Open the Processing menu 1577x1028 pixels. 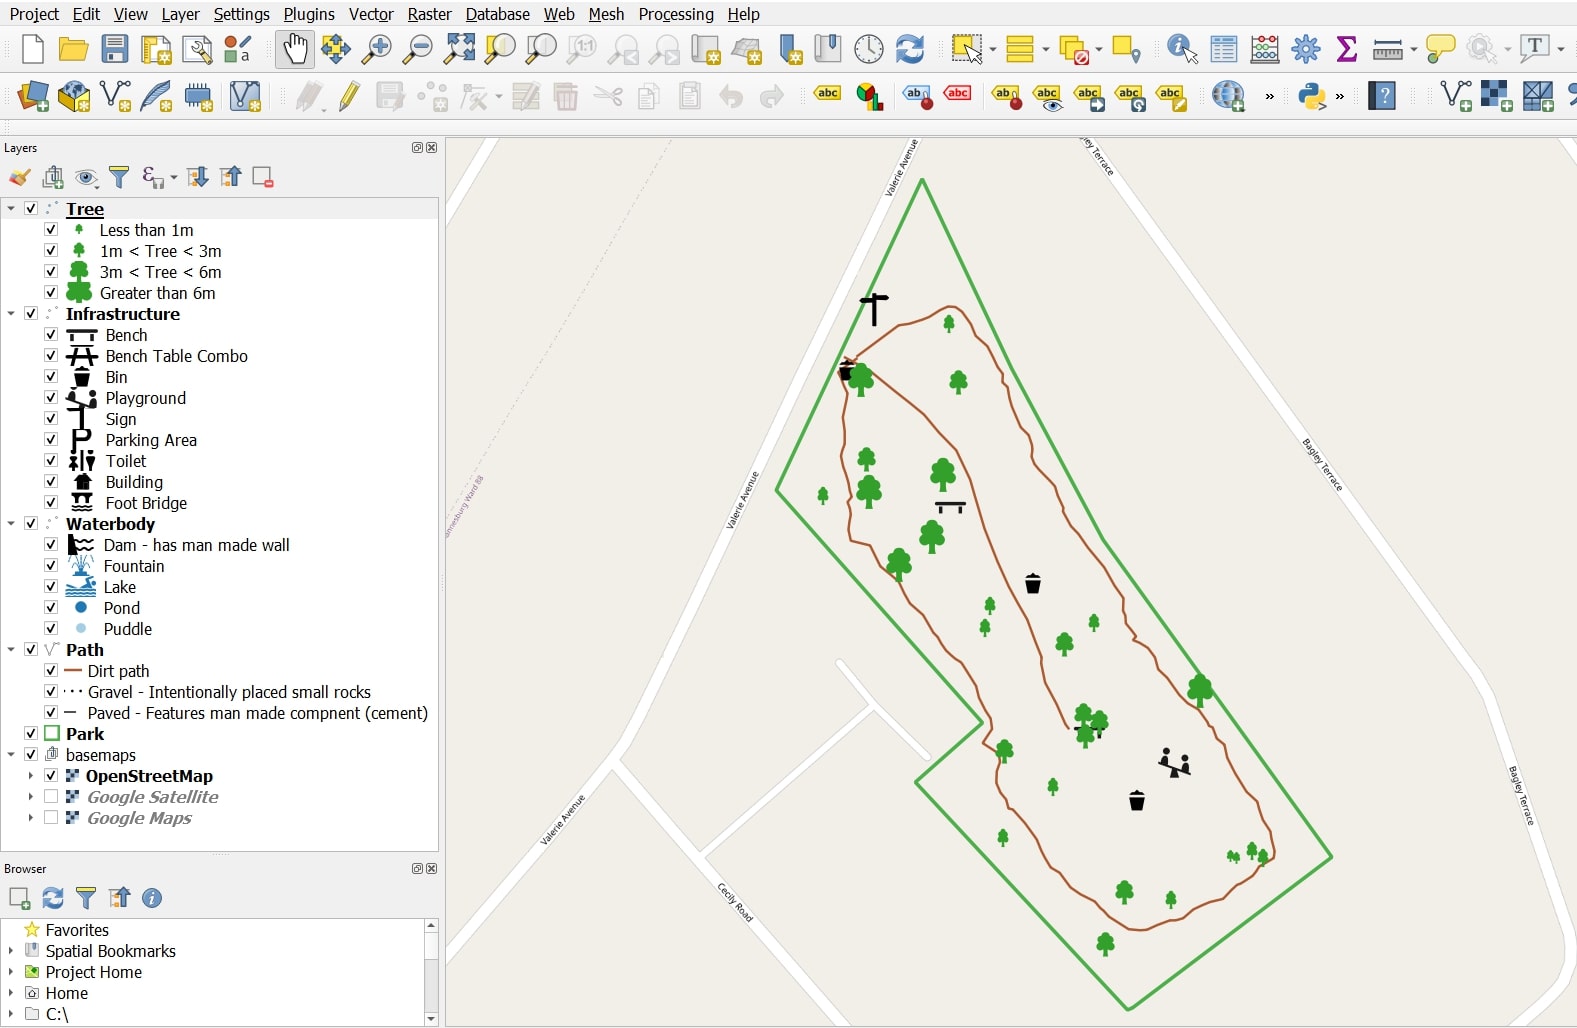675,14
